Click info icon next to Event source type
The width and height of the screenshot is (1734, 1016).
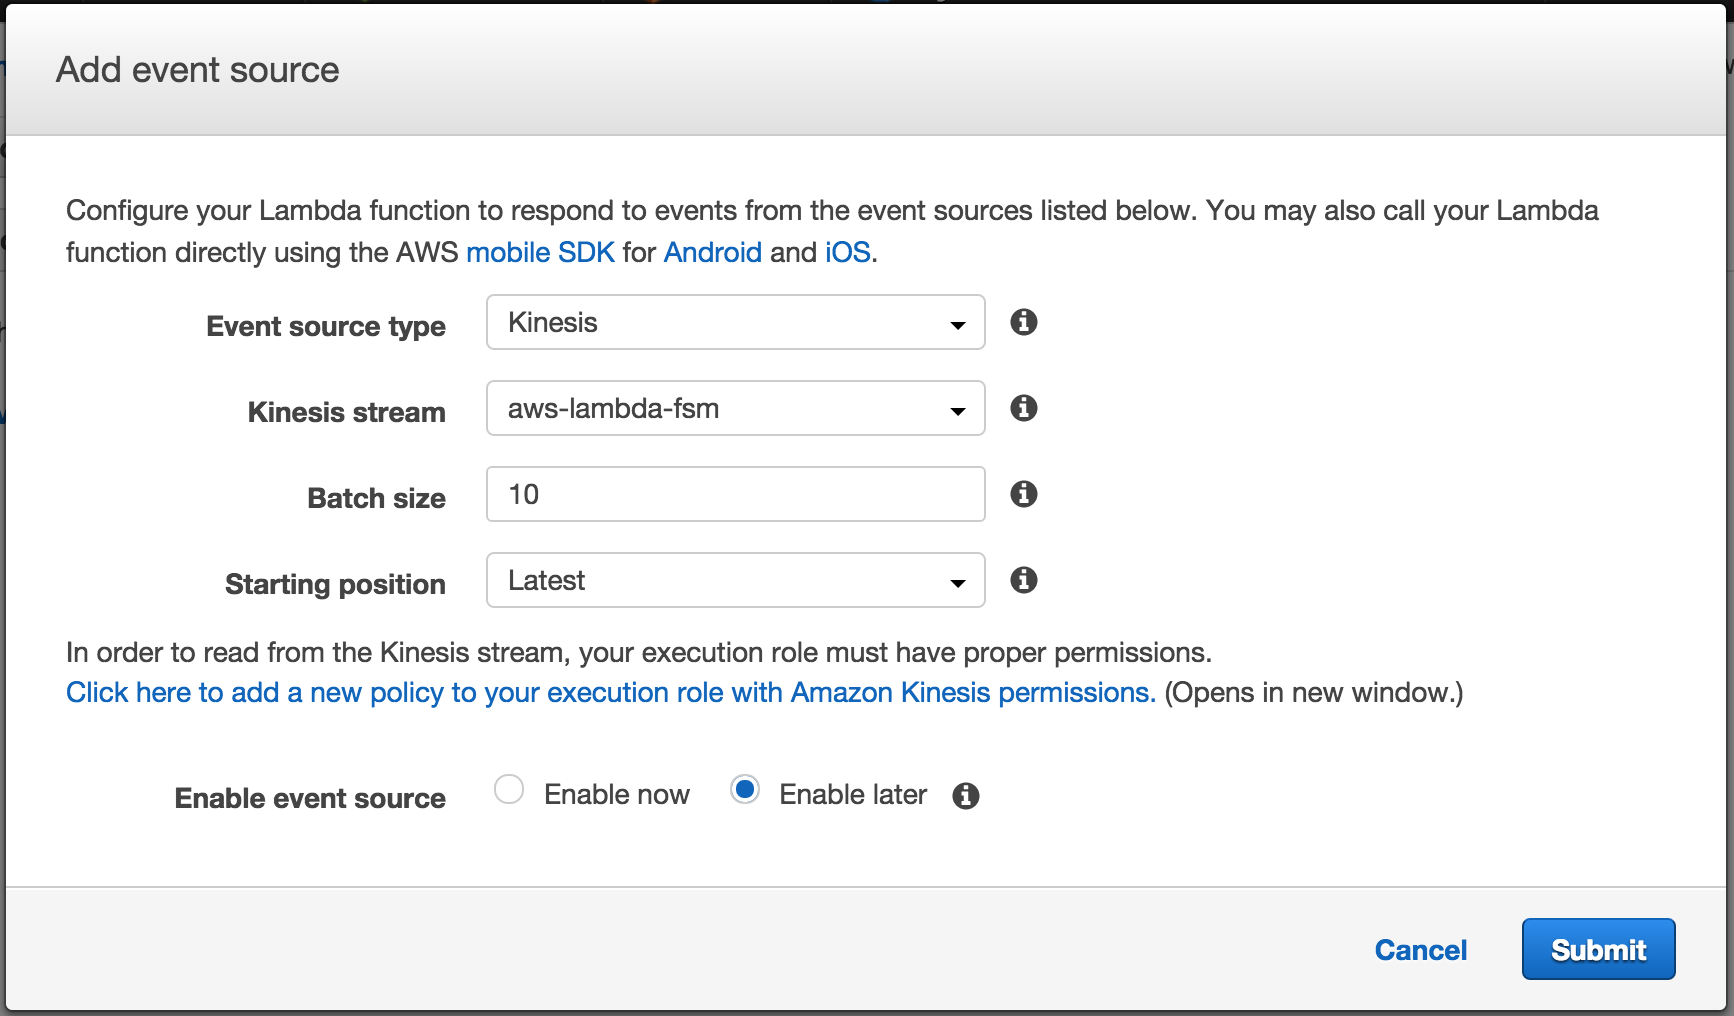1023,322
